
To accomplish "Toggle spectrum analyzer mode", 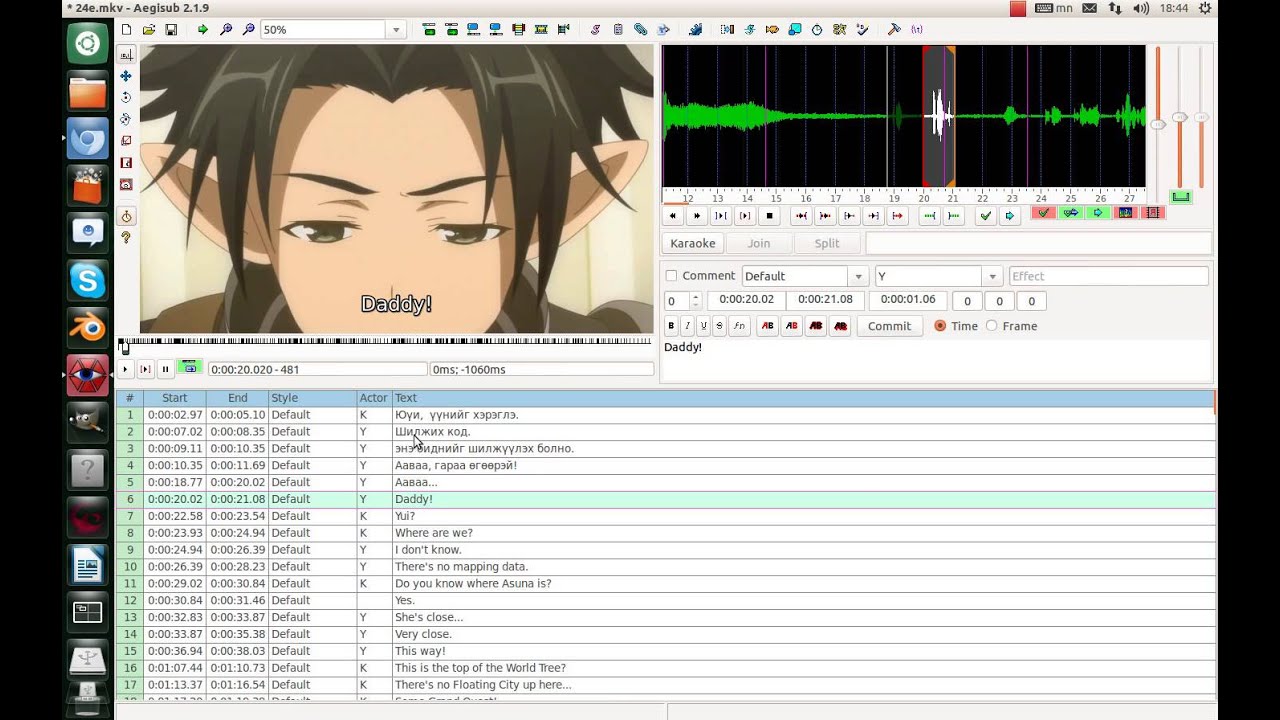I will pyautogui.click(x=1125, y=213).
